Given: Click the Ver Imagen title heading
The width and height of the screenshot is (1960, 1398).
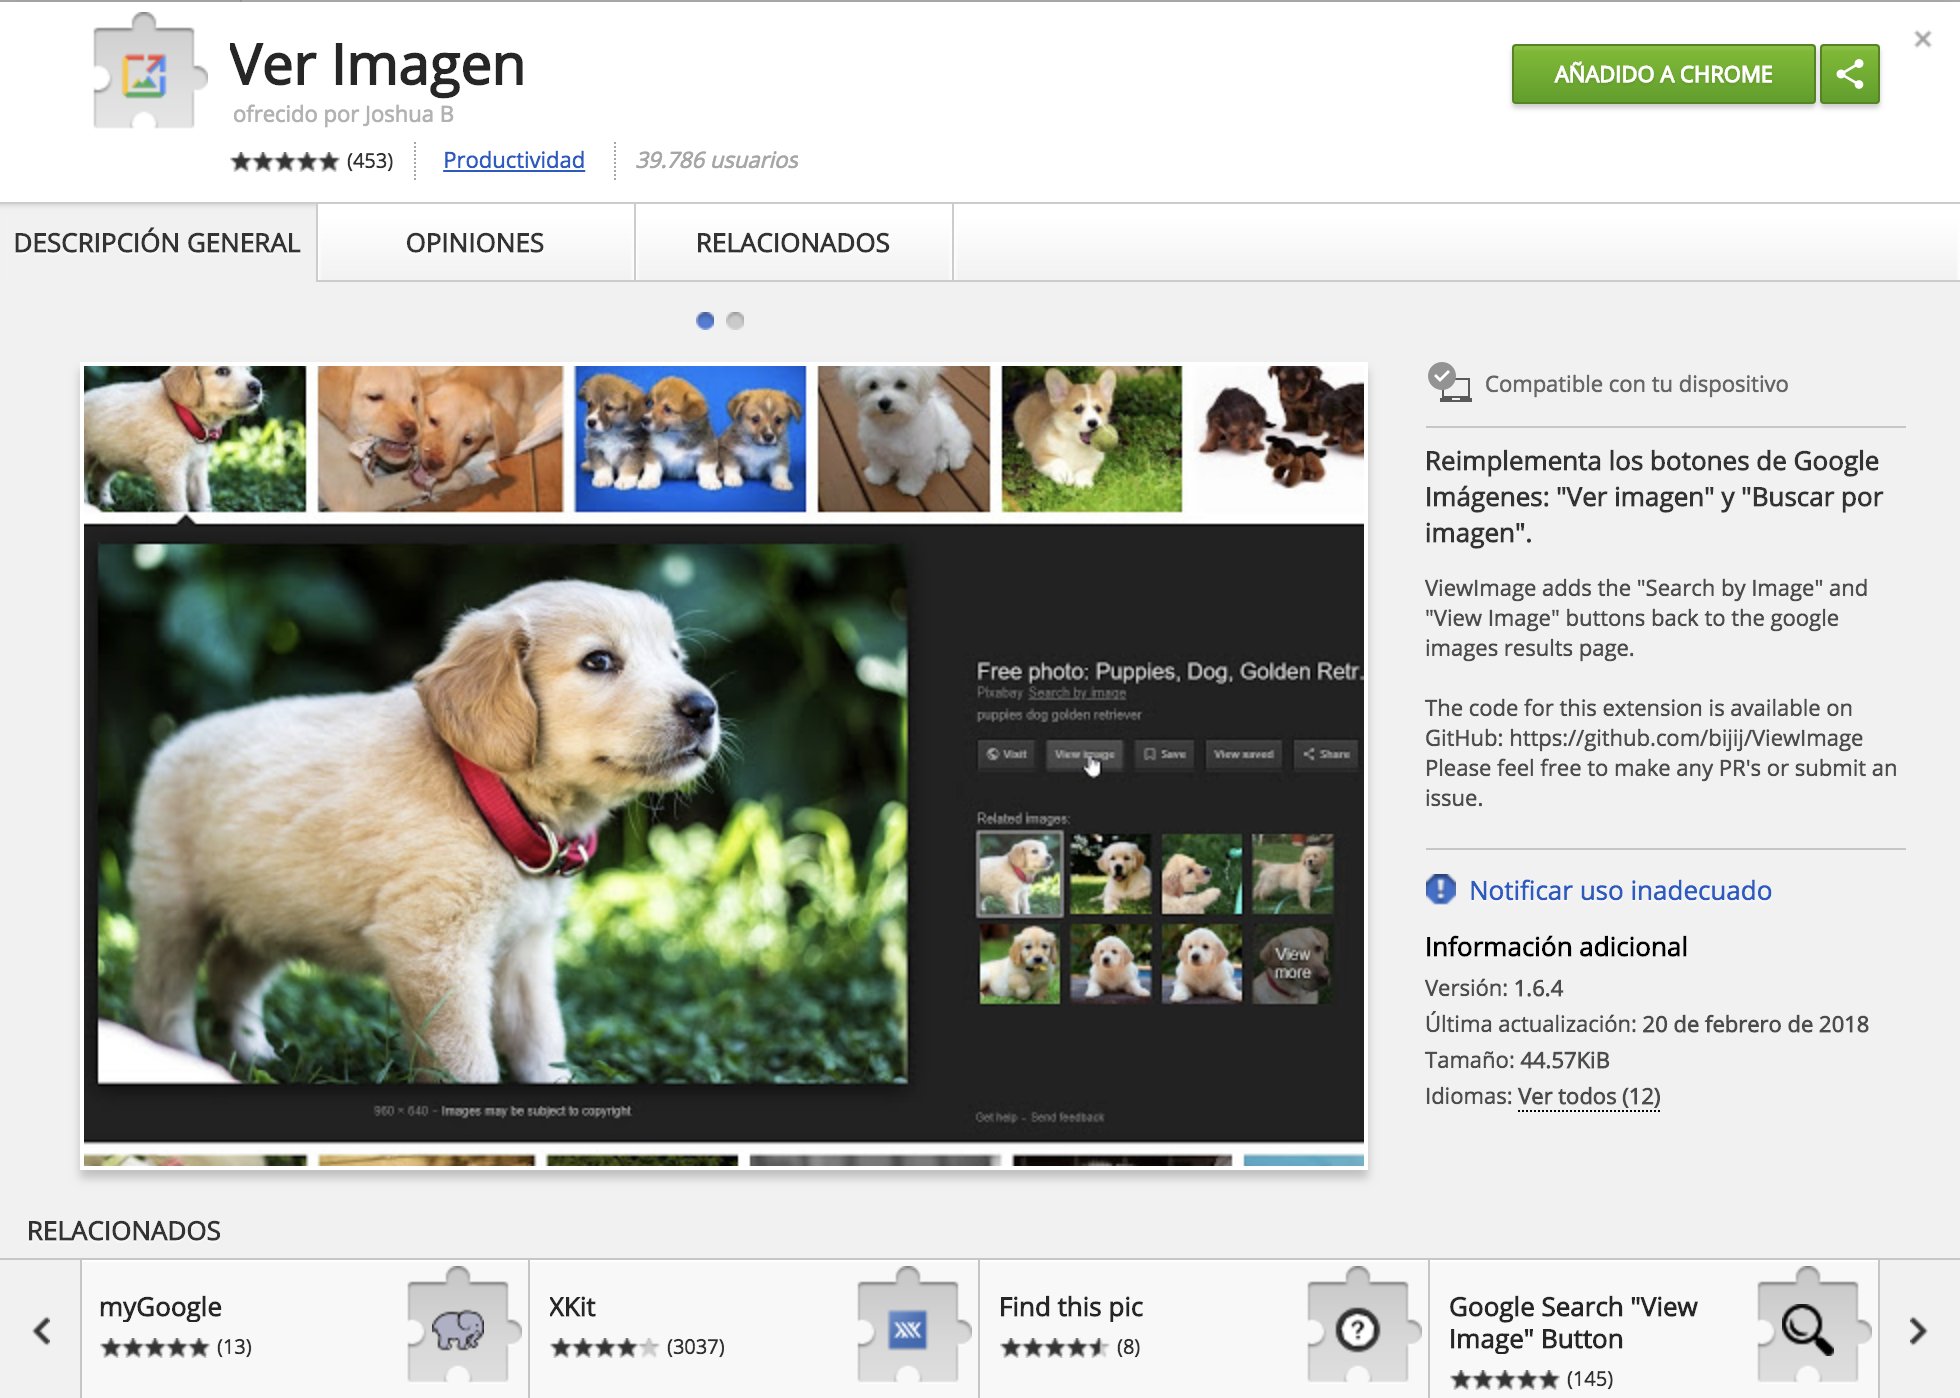Looking at the screenshot, I should click(377, 65).
